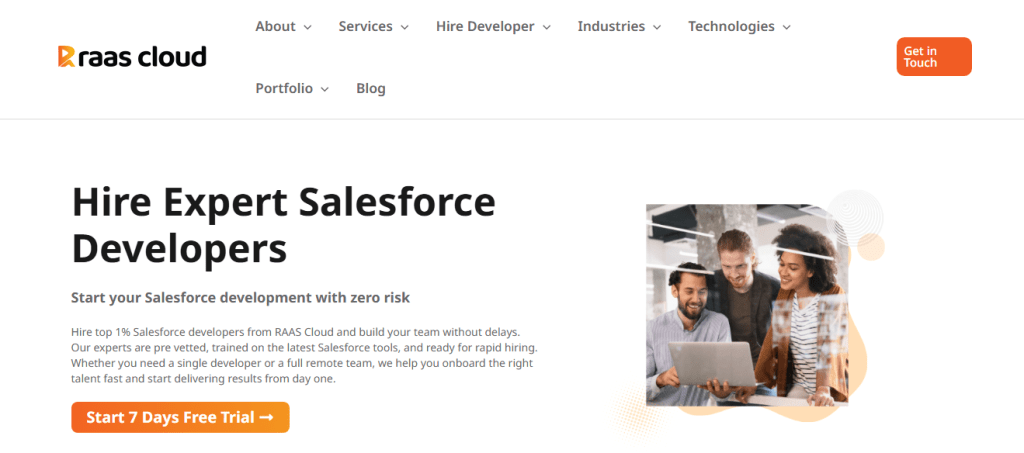Click the RAAS Cloud logo

point(132,57)
